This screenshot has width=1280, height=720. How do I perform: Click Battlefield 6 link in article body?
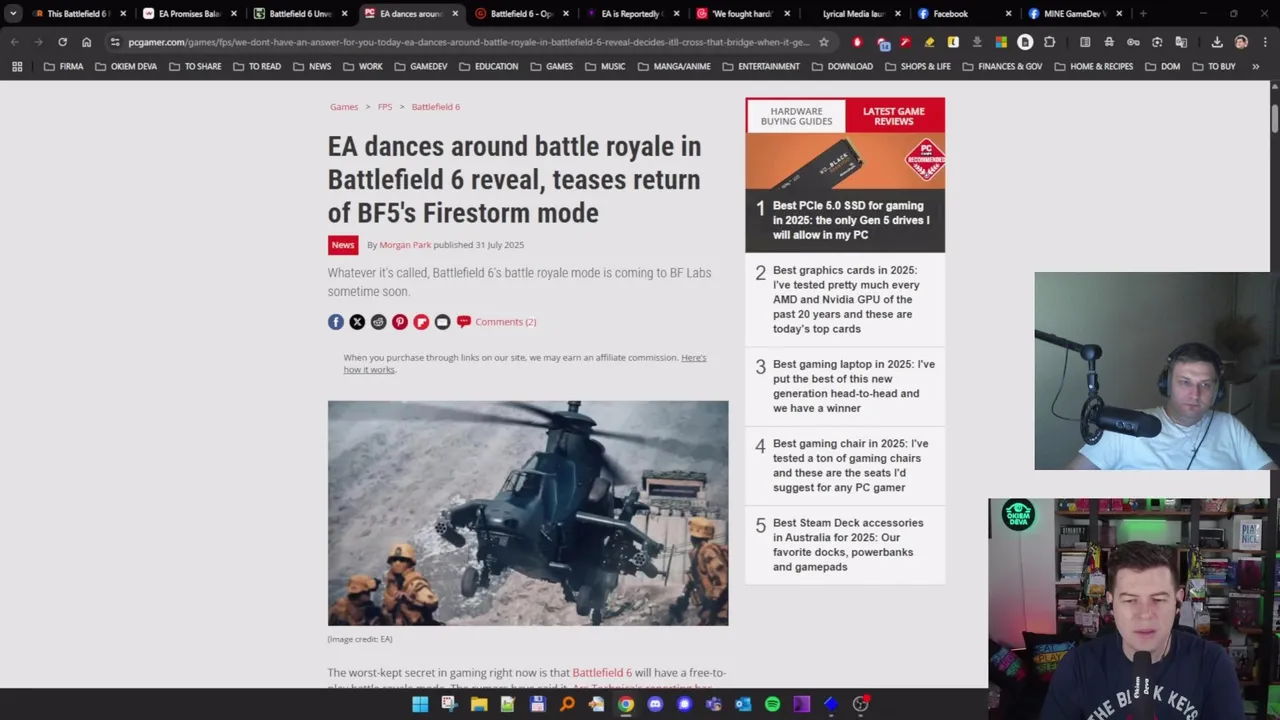point(602,673)
